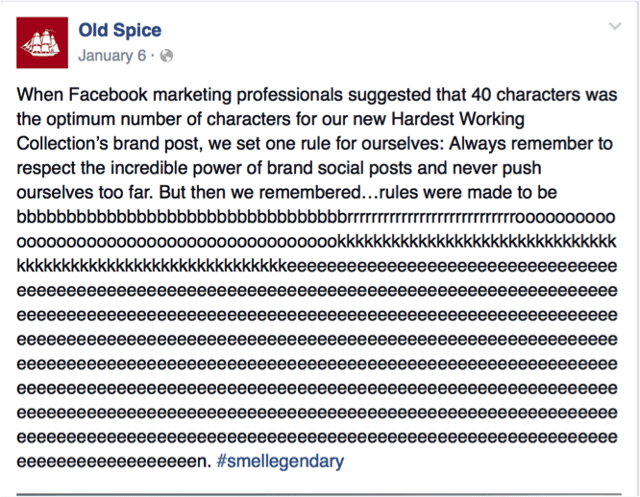Viewport: 640px width, 497px height.
Task: Open the January 6 timestamp link
Action: point(112,55)
